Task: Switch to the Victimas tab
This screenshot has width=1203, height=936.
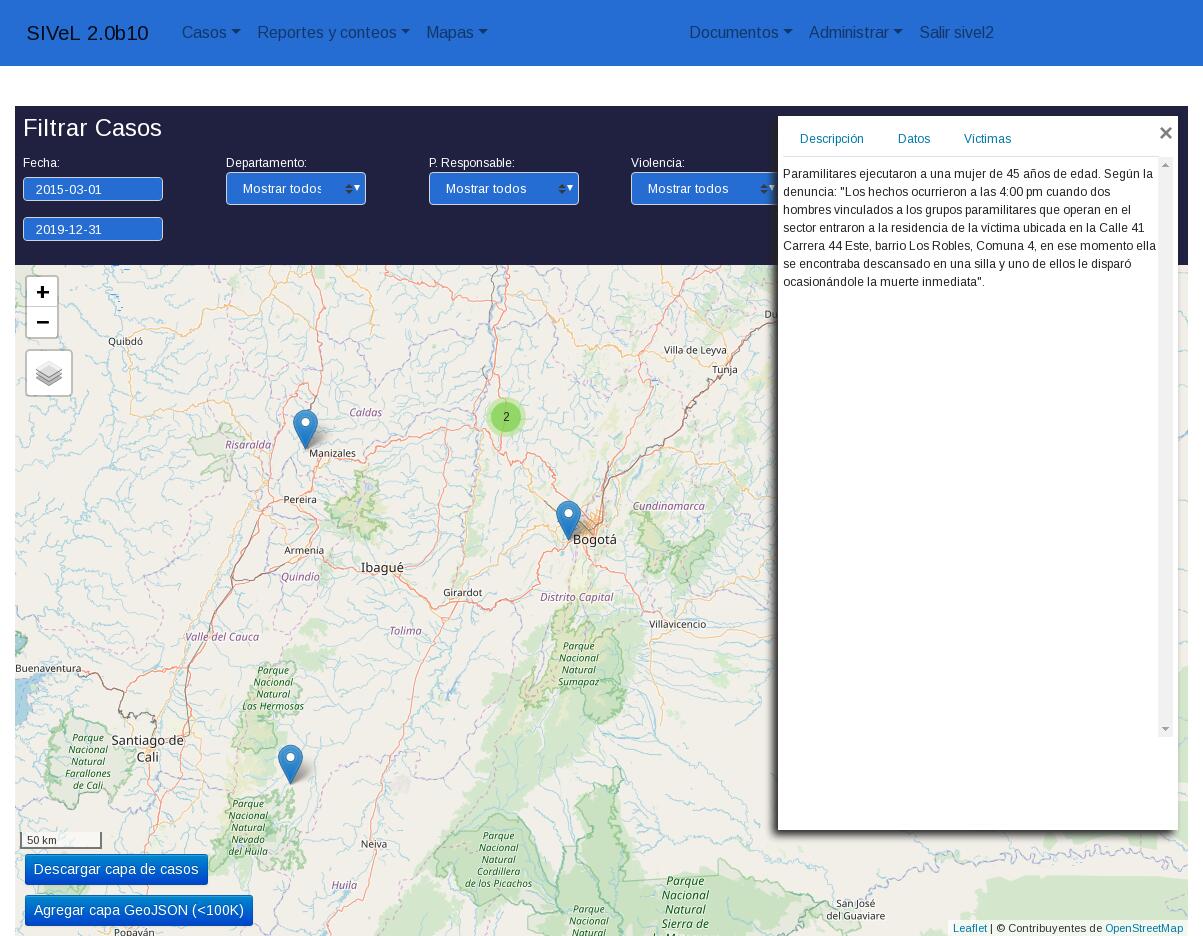Action: [x=987, y=139]
